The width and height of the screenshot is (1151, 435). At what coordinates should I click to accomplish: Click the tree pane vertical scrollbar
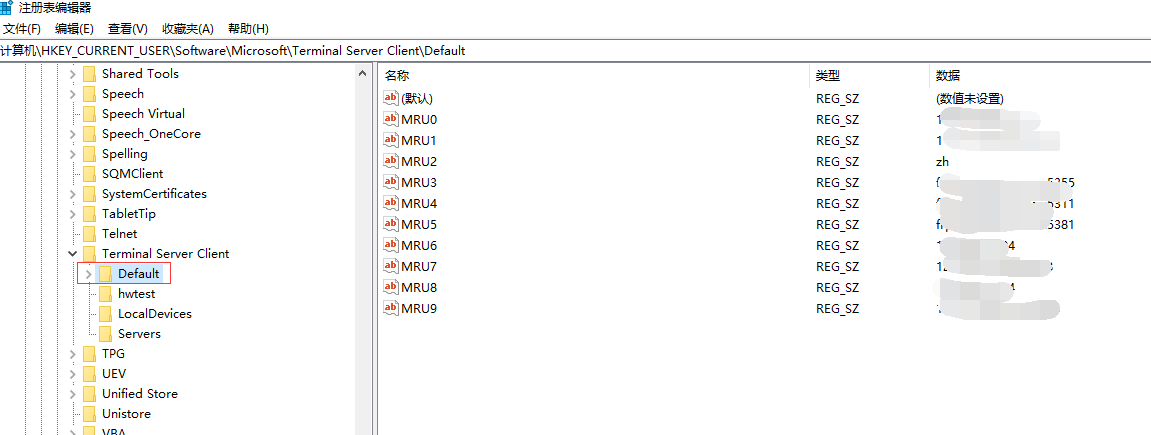click(x=364, y=250)
